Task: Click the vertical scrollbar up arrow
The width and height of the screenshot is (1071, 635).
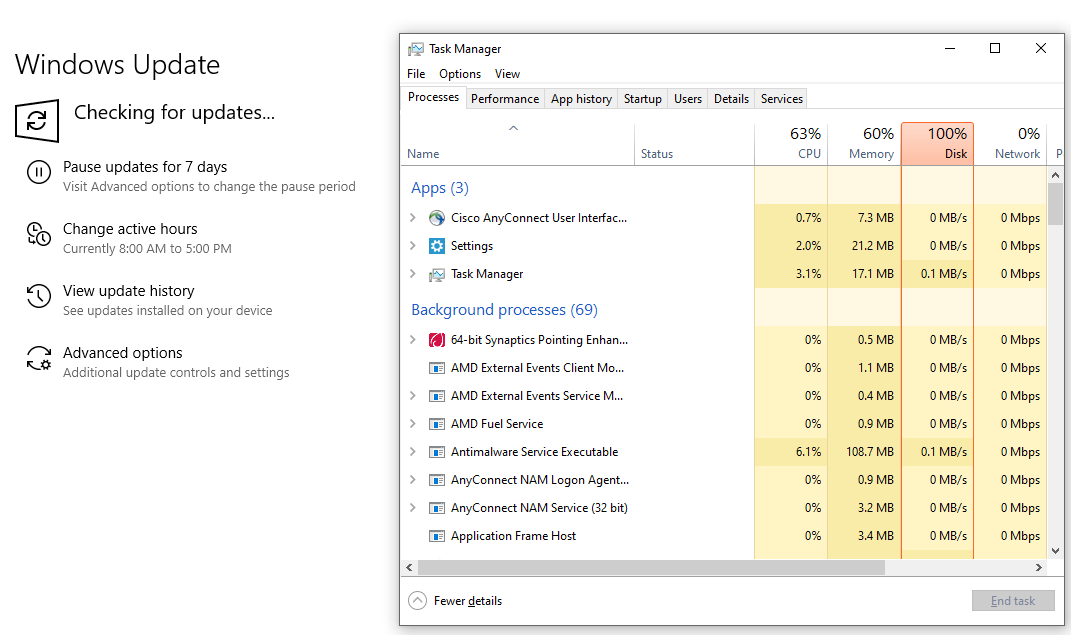Action: tap(1055, 175)
